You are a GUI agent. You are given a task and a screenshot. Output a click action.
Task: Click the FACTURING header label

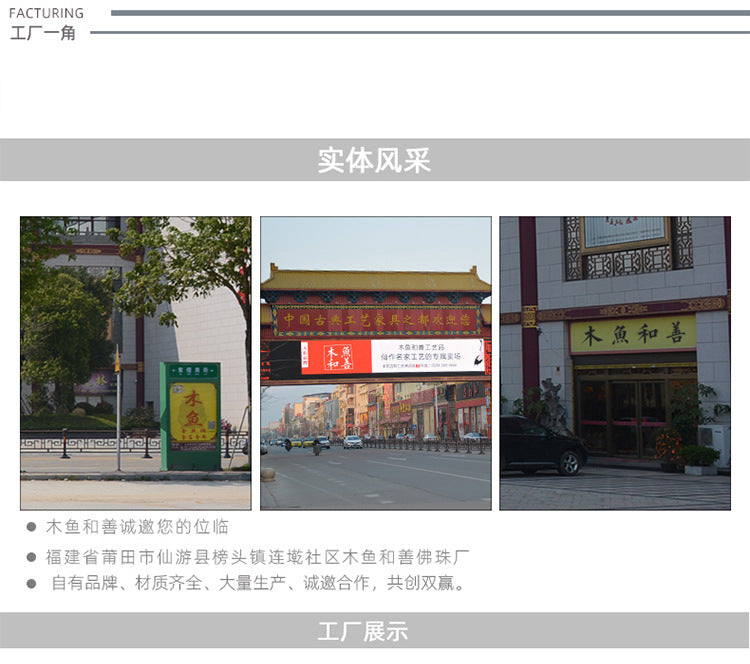point(46,13)
